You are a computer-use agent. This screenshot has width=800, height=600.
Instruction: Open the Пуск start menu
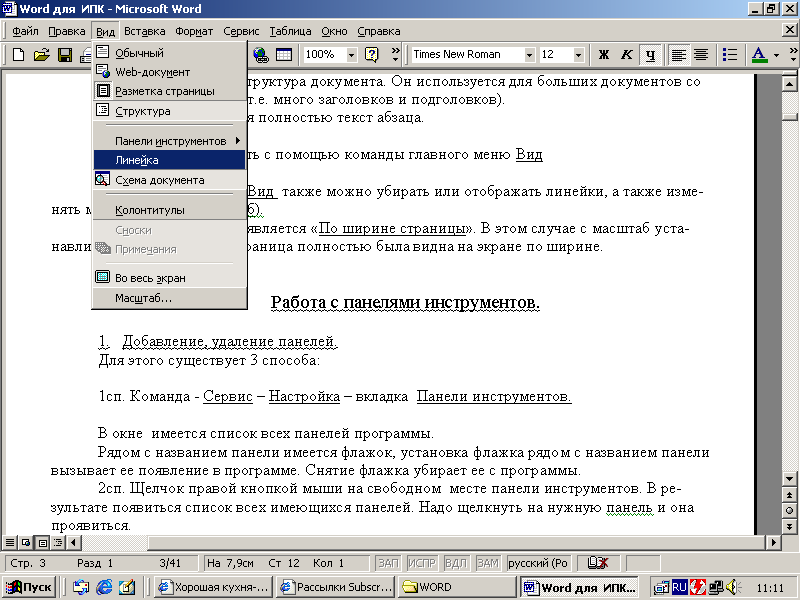(30, 587)
